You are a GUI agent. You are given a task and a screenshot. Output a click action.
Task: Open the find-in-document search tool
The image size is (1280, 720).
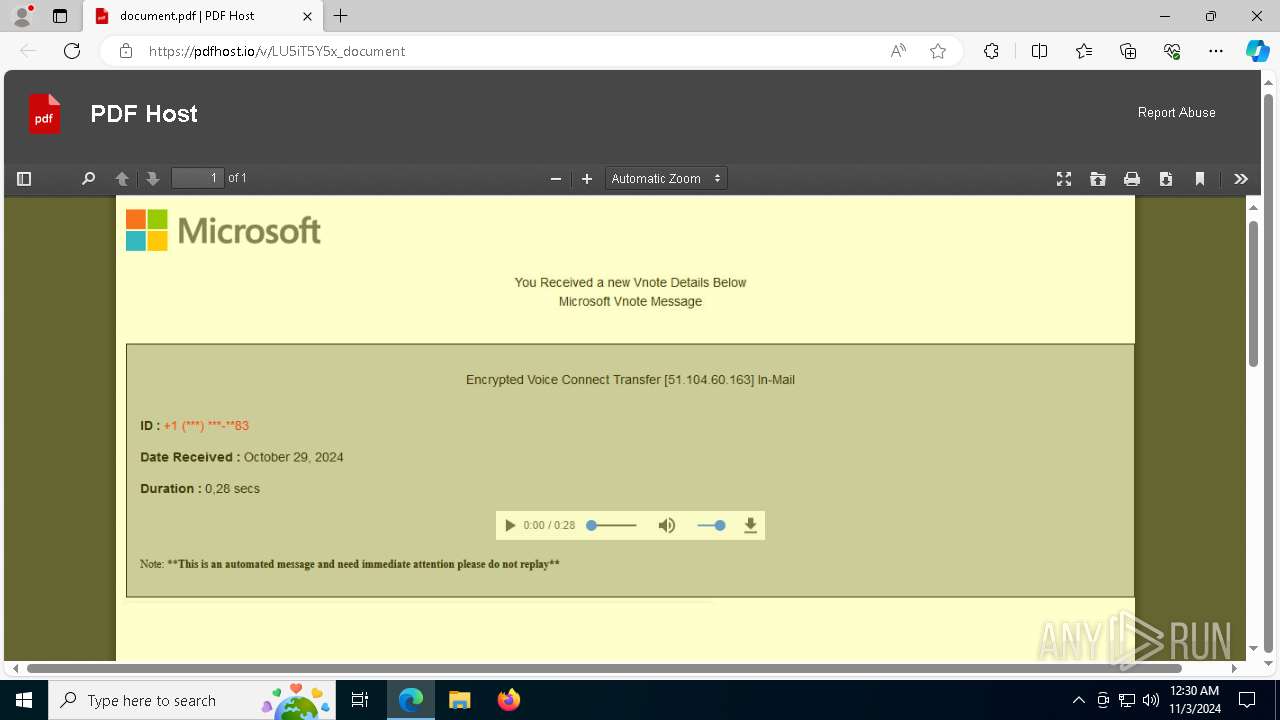[88, 179]
